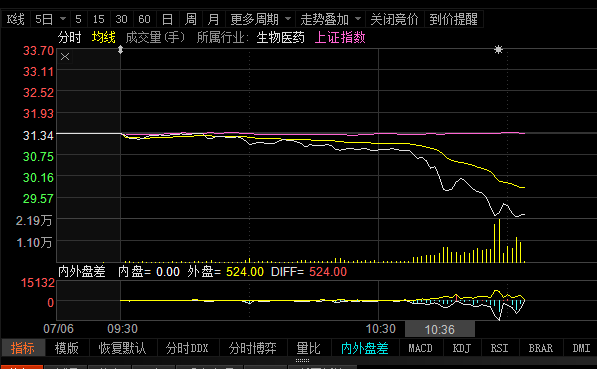Select the RSI indicator
597x369 pixels.
(x=499, y=348)
